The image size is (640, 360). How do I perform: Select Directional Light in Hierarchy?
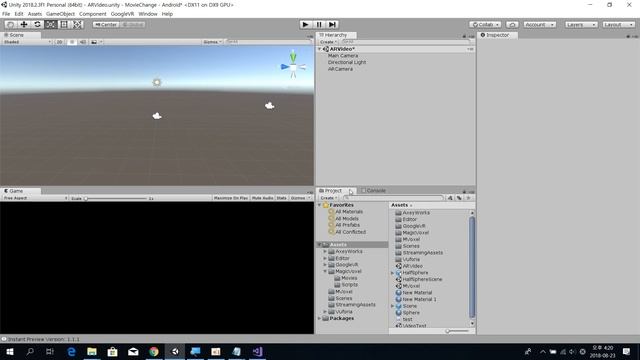click(x=347, y=62)
